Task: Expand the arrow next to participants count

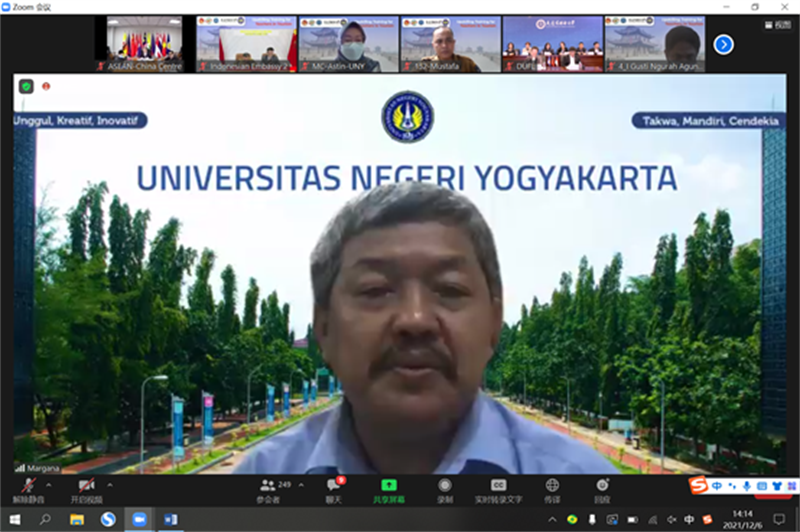Action: coord(300,485)
